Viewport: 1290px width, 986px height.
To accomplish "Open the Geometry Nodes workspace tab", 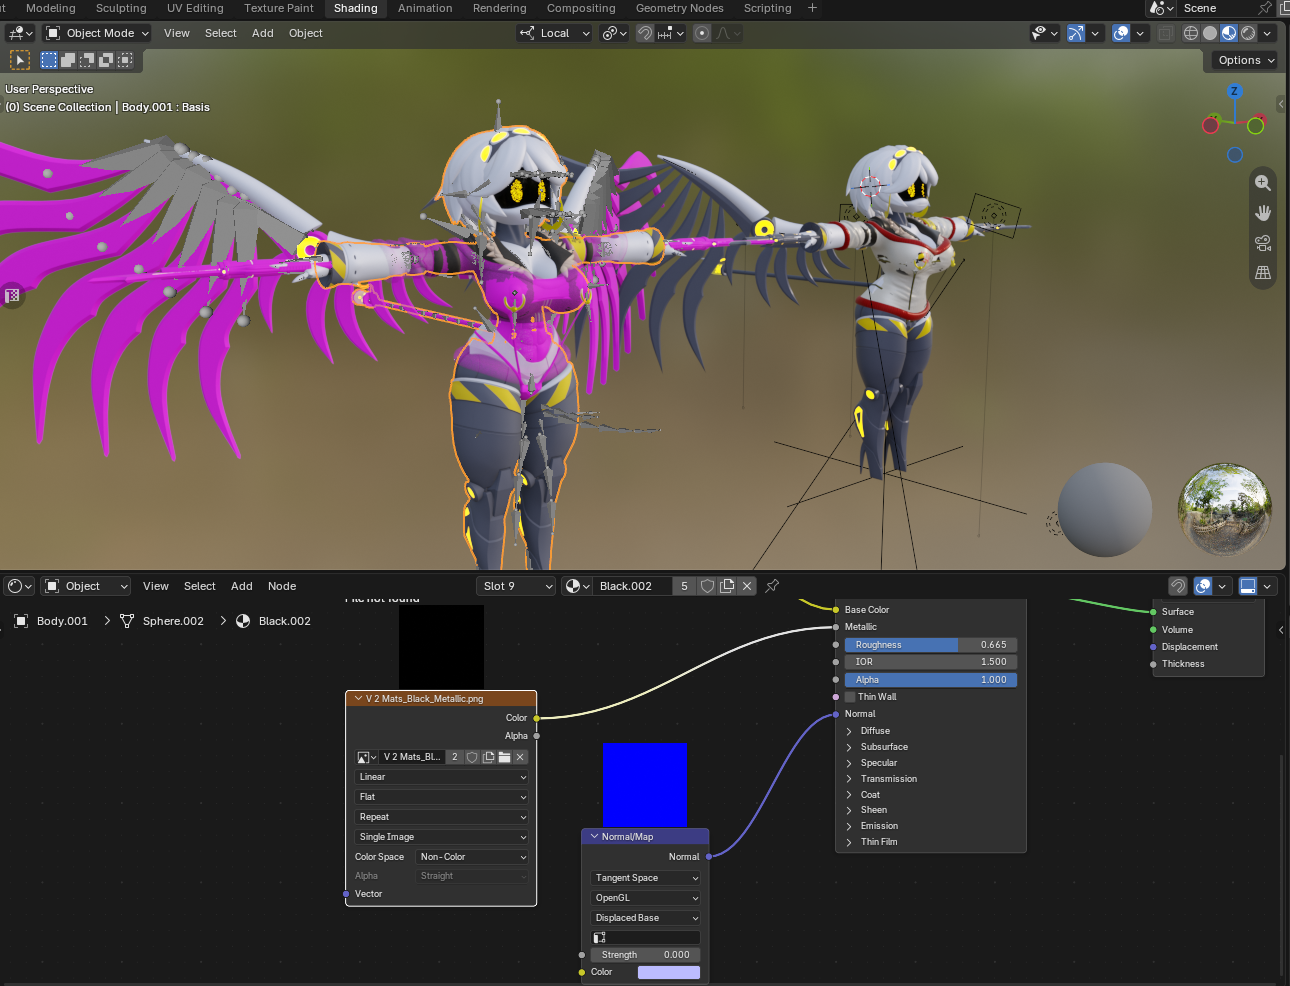I will click(680, 8).
